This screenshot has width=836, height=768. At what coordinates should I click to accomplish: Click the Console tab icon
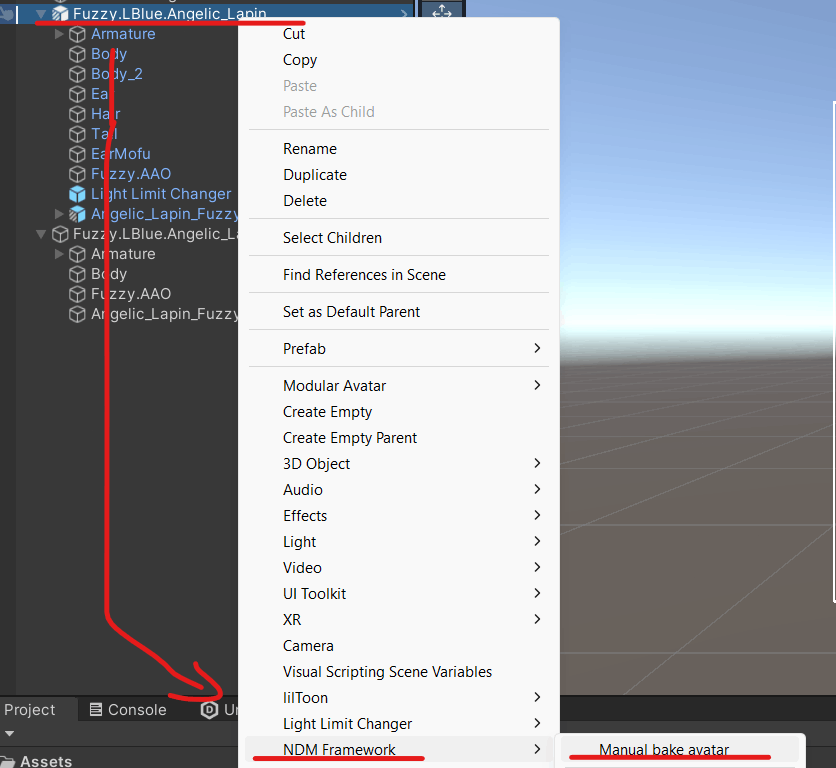point(96,709)
